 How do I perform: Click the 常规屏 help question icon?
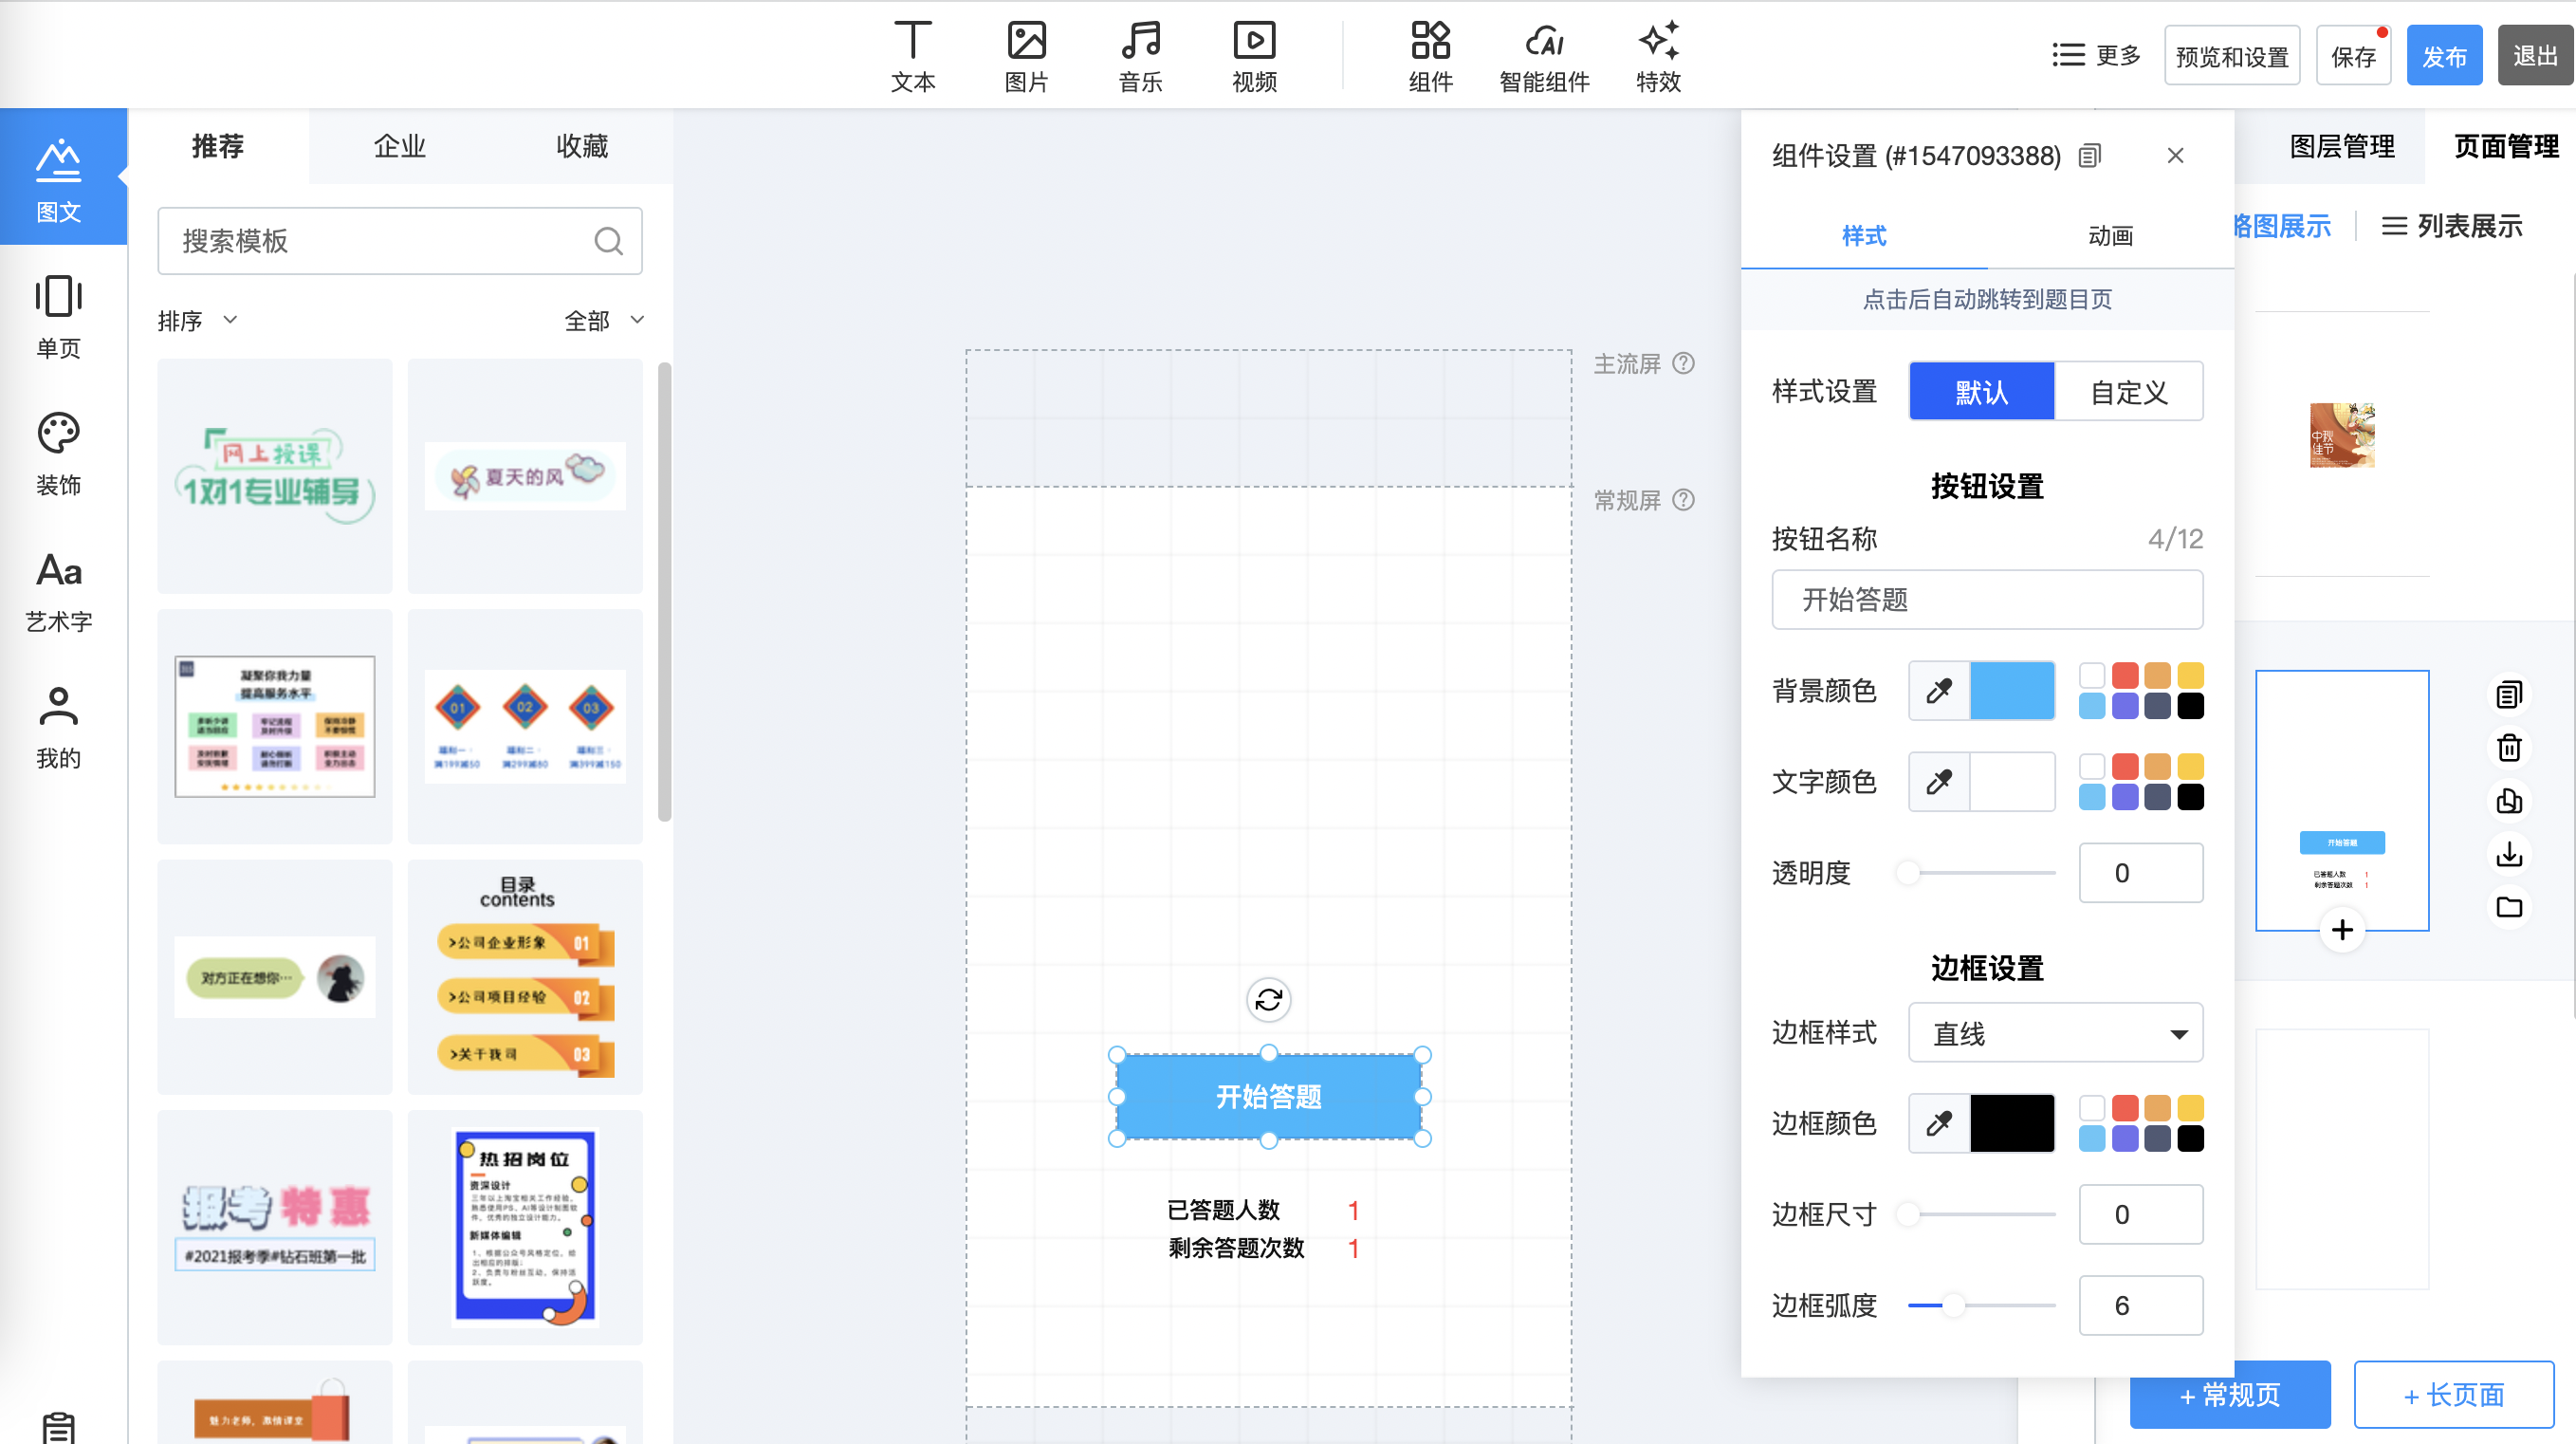(x=1684, y=499)
